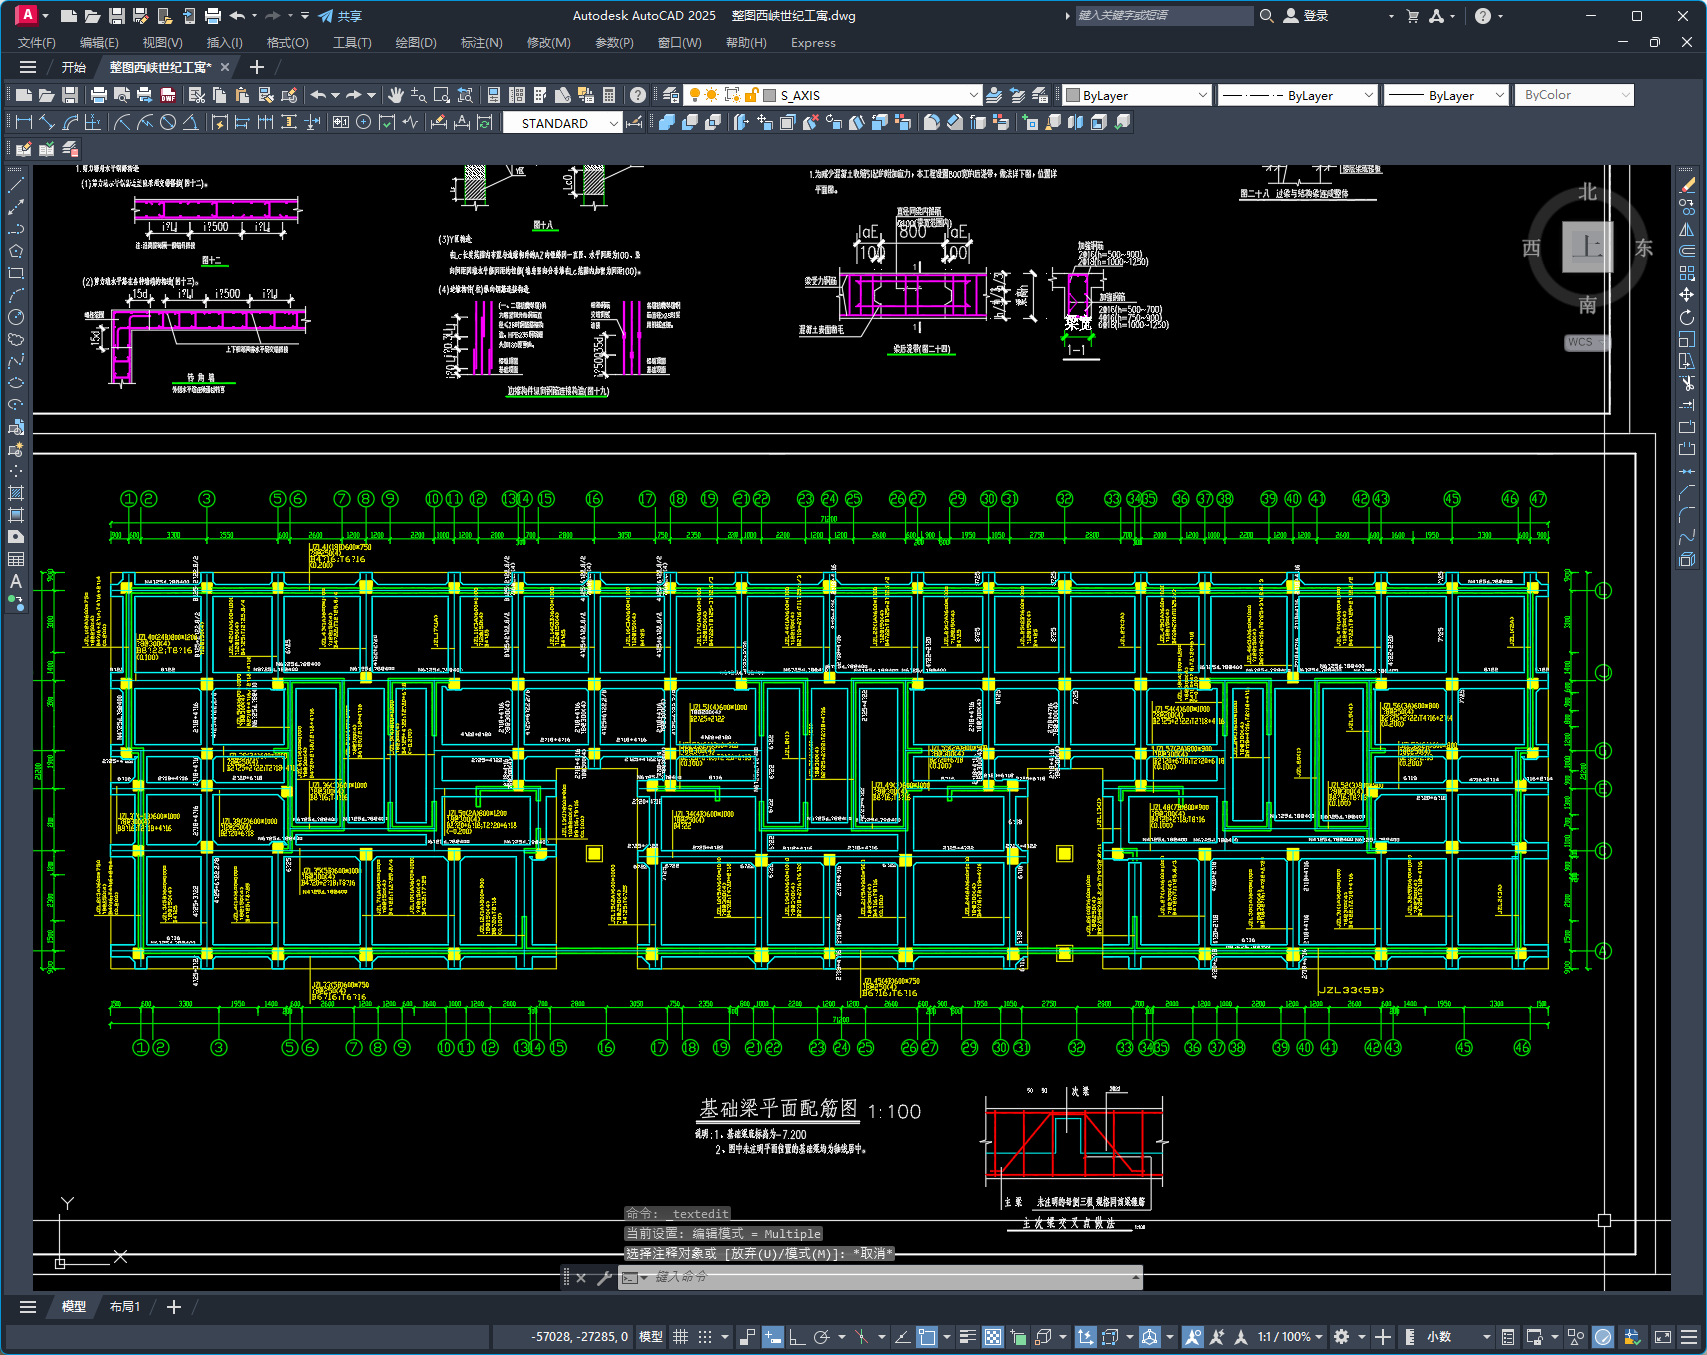Open Layer Properties Manager icon

pos(671,95)
